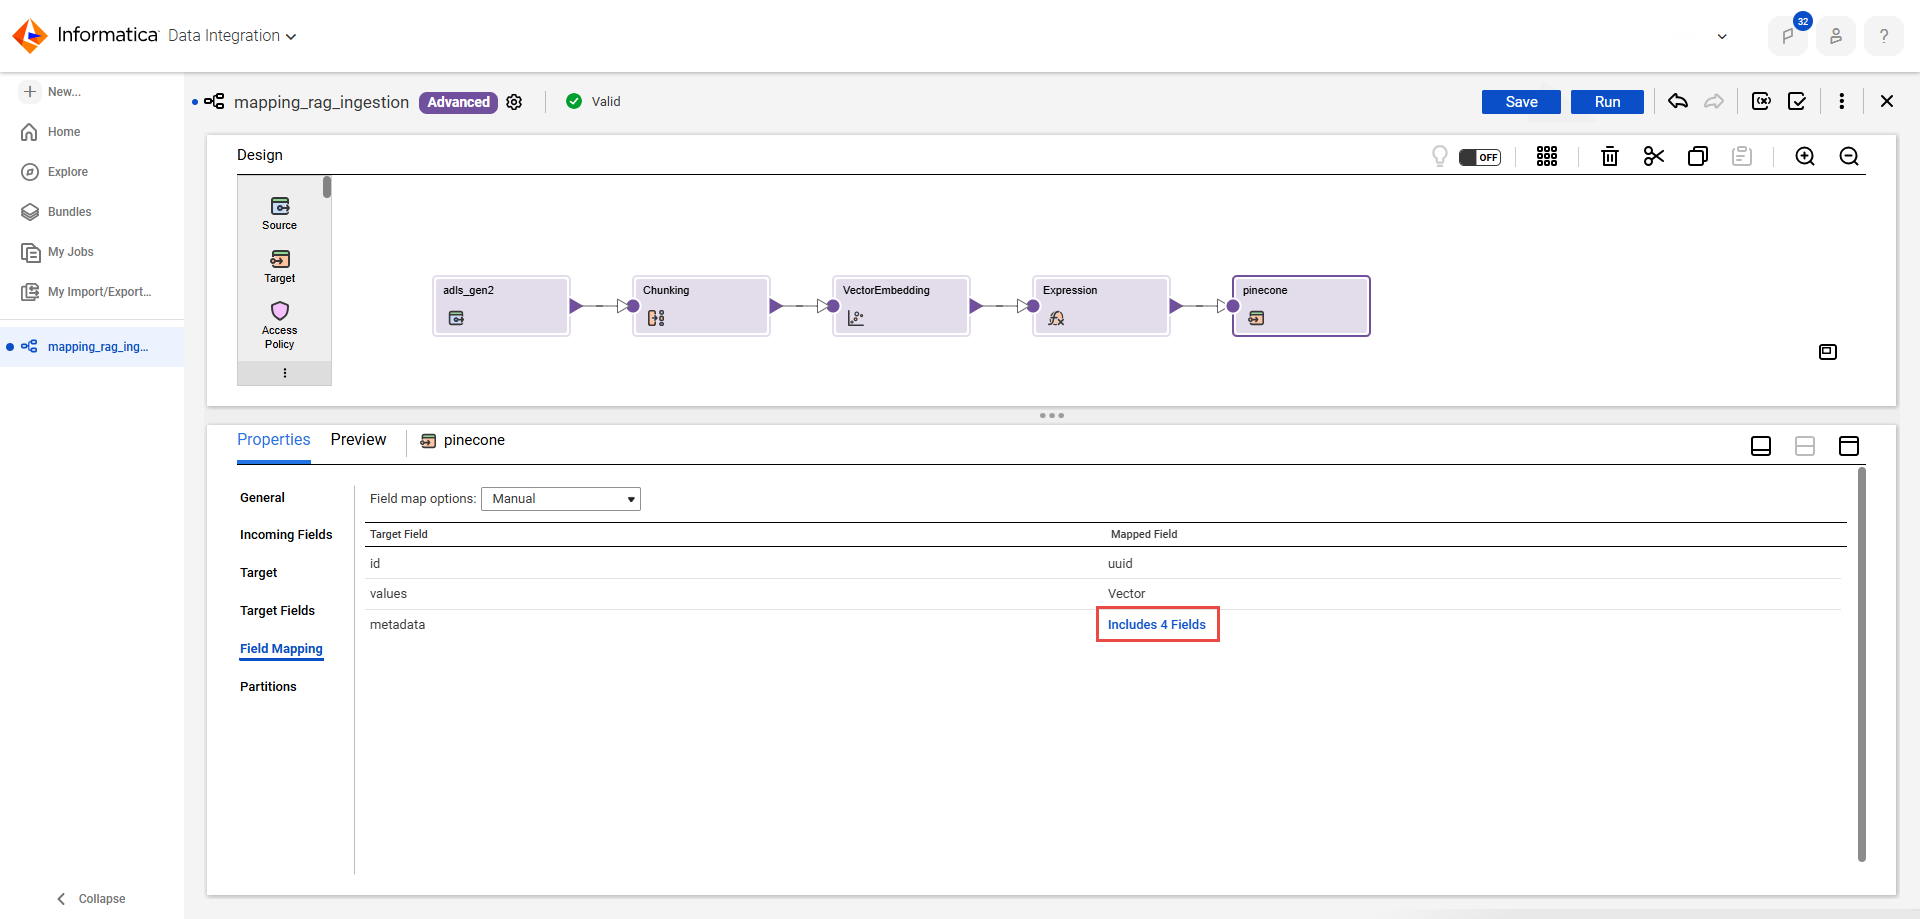
Task: Click the paste clipboard icon
Action: click(x=1742, y=156)
